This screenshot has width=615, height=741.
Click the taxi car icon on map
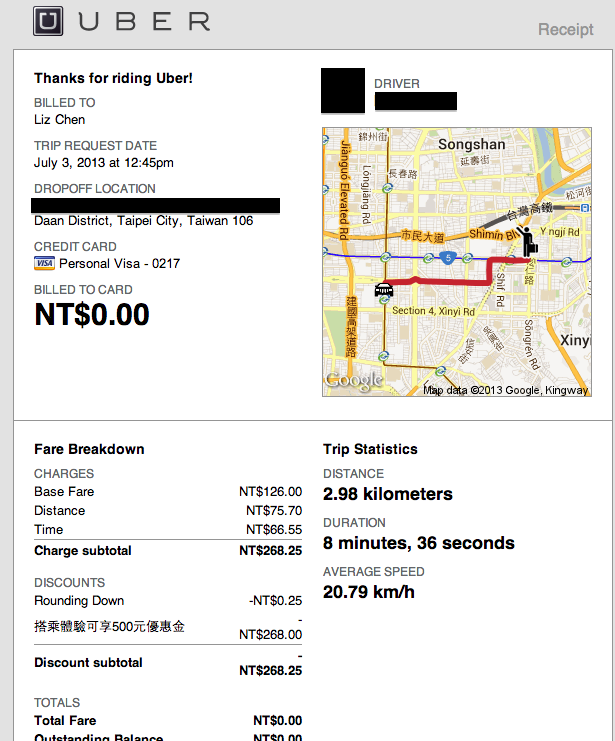(384, 289)
